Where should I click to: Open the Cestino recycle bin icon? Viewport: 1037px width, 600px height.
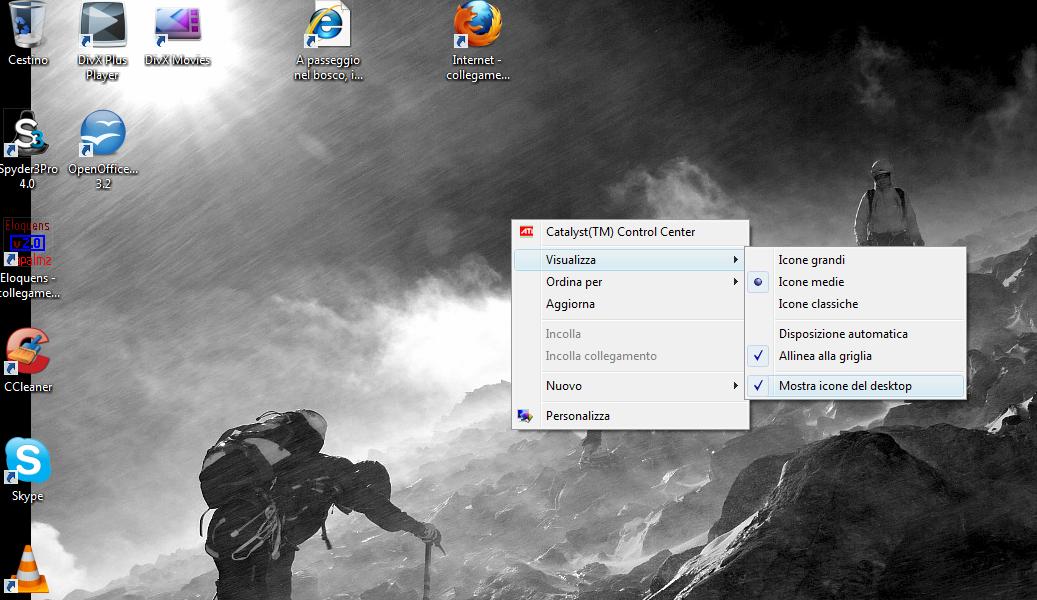tap(28, 27)
